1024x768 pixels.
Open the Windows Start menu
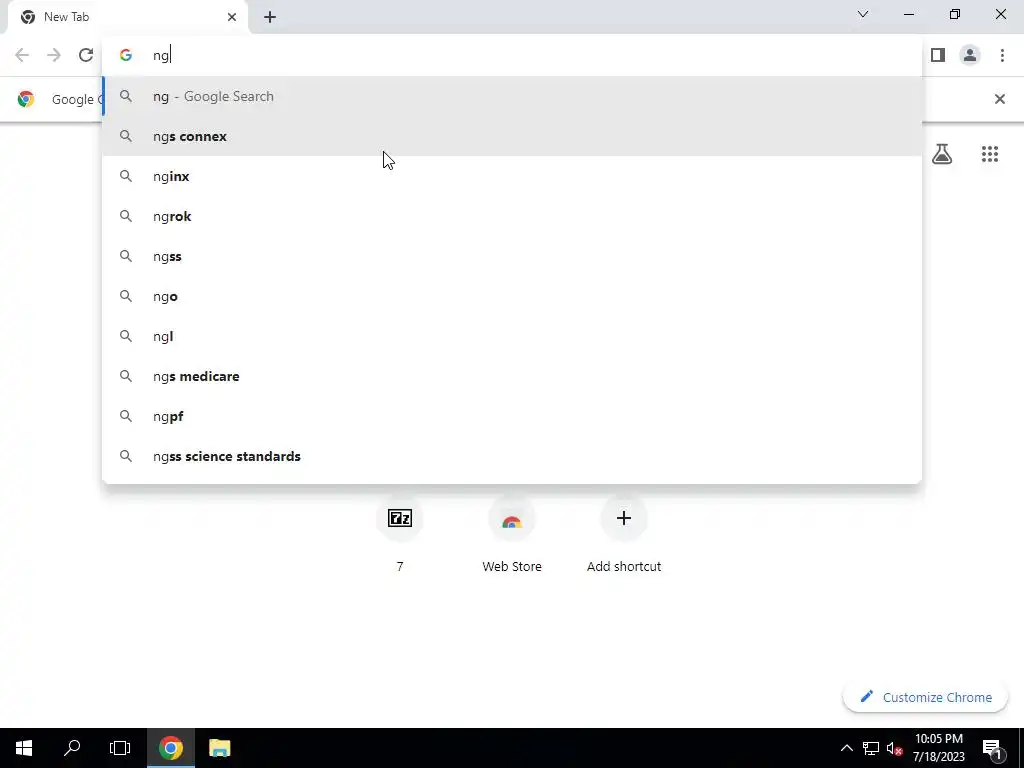coord(24,748)
